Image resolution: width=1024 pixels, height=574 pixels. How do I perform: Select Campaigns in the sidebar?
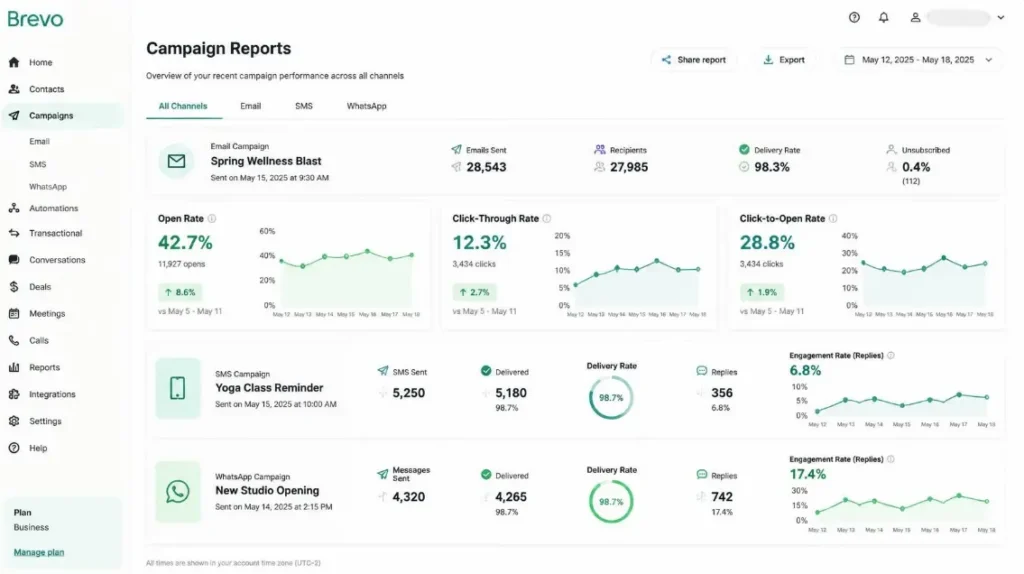click(x=62, y=116)
